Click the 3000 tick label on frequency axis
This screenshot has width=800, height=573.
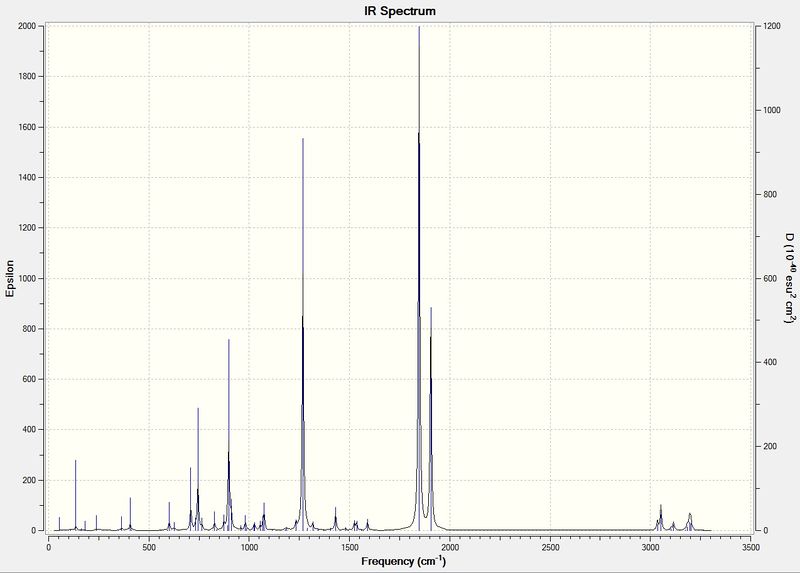pos(651,547)
